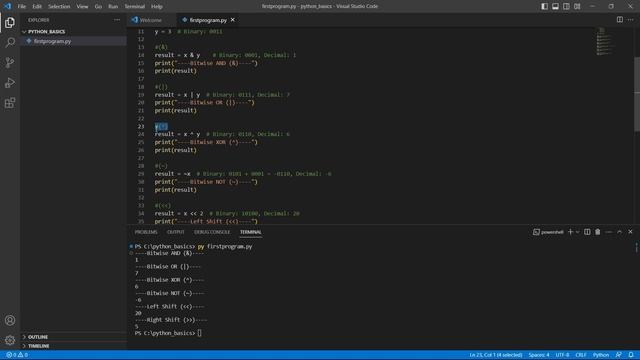This screenshot has width=640, height=360.
Task: Select the firstprogram.py editor tab
Action: (208, 20)
